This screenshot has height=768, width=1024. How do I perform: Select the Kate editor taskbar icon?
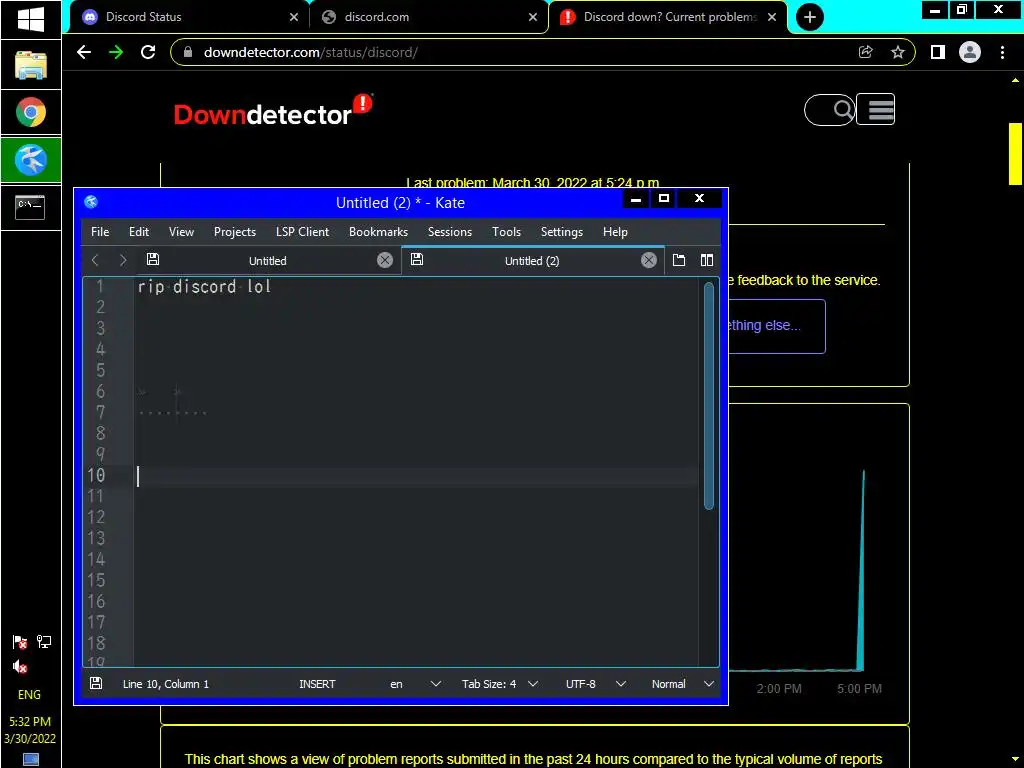pyautogui.click(x=31, y=160)
